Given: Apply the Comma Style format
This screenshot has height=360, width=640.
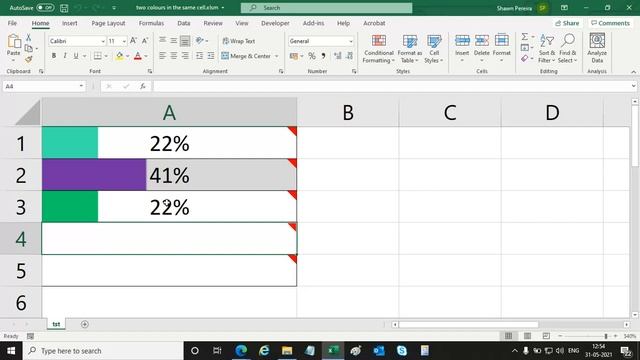Looking at the screenshot, I should click(x=323, y=56).
